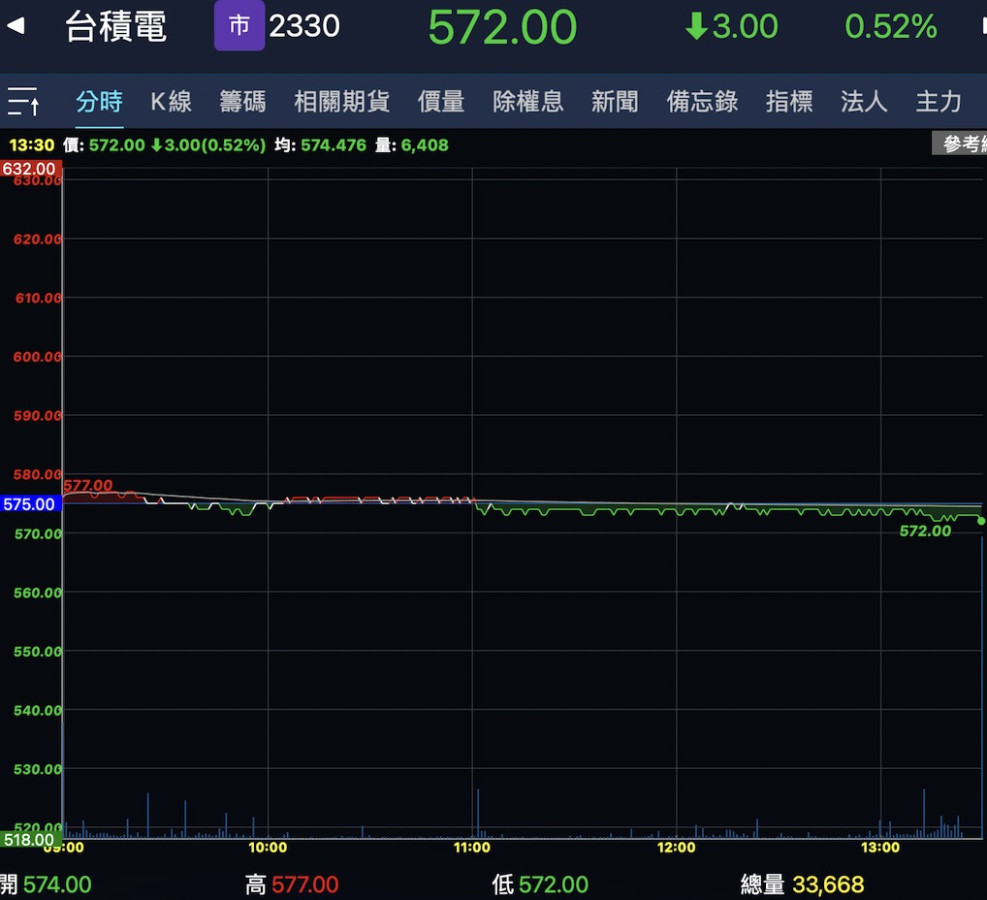Click the high price 577.00 in the bottom row
This screenshot has height=900, width=987.
[x=305, y=885]
